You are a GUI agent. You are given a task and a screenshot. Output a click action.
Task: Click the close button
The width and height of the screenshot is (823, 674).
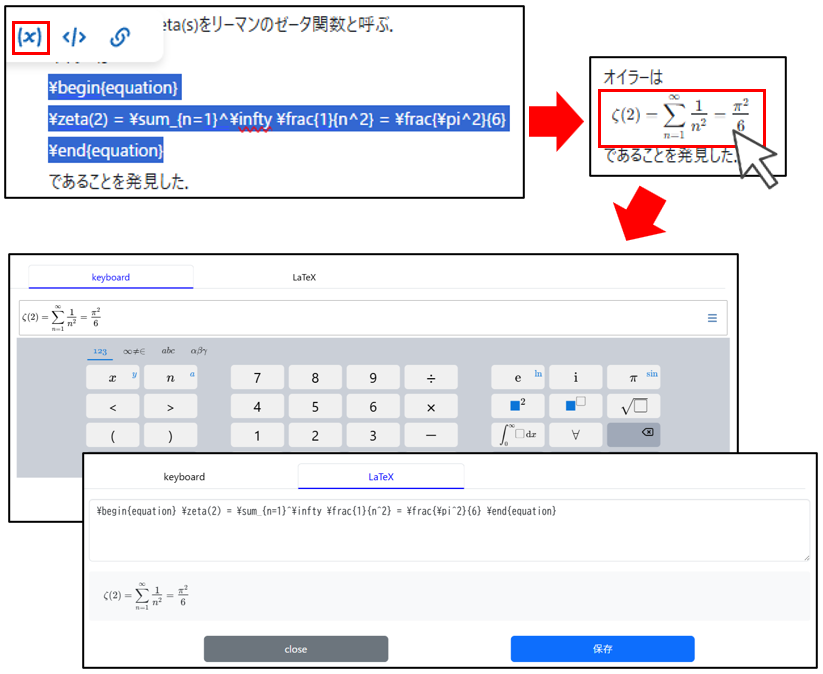pyautogui.click(x=295, y=649)
